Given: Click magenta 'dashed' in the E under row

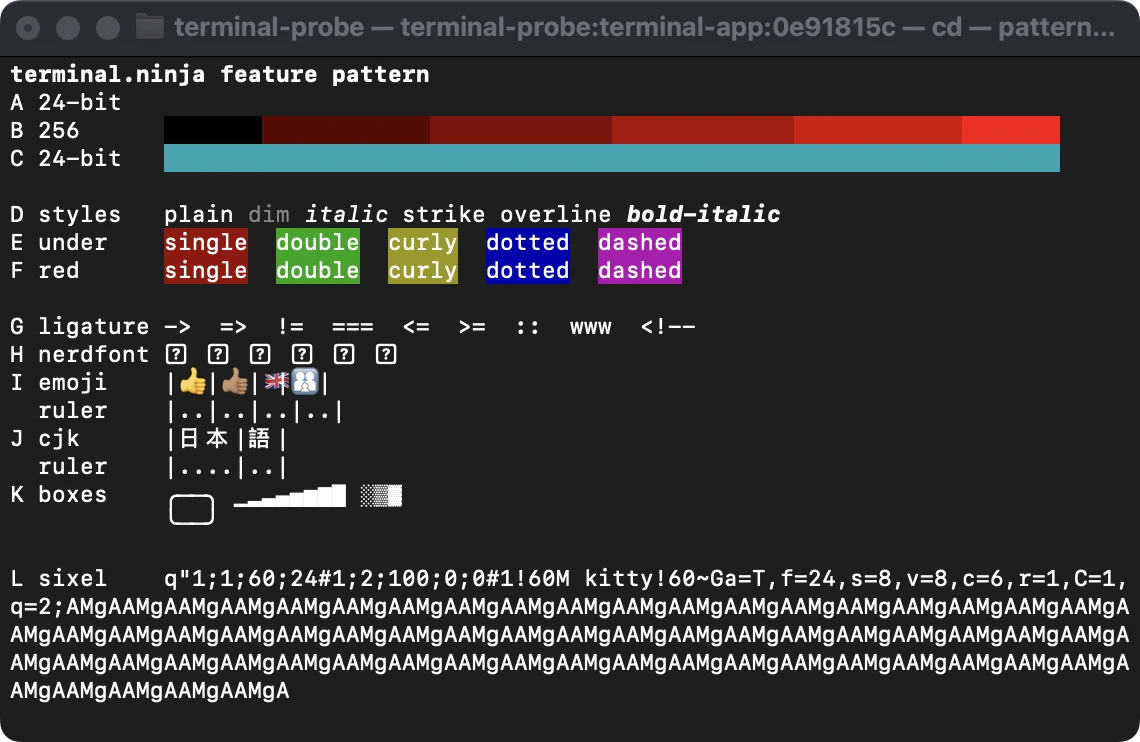Looking at the screenshot, I should 640,242.
